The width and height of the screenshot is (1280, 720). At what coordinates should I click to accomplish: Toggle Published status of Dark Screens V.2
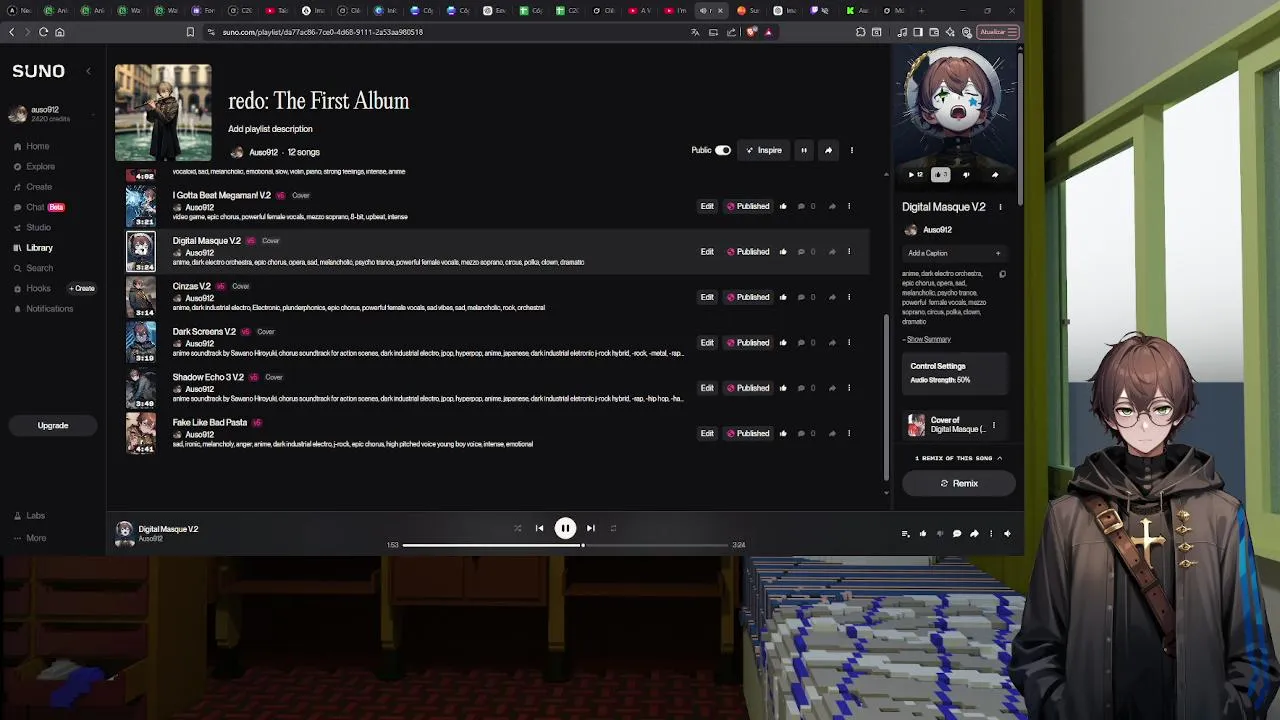[x=748, y=343]
